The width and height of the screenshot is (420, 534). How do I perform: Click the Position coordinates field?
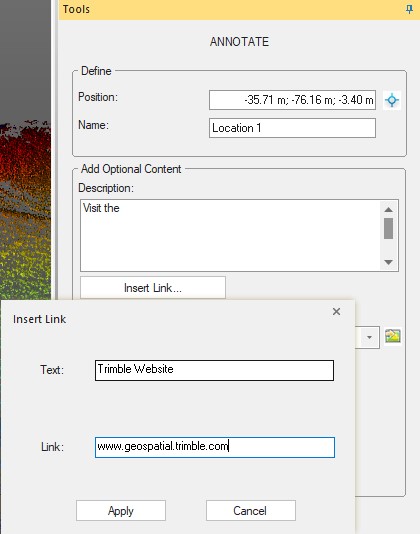point(292,100)
